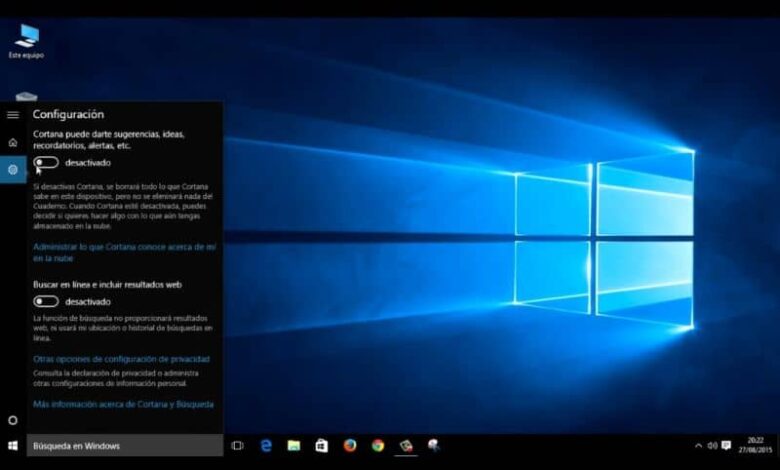The width and height of the screenshot is (780, 470).
Task: Open Windows Store from taskbar
Action: coord(322,446)
